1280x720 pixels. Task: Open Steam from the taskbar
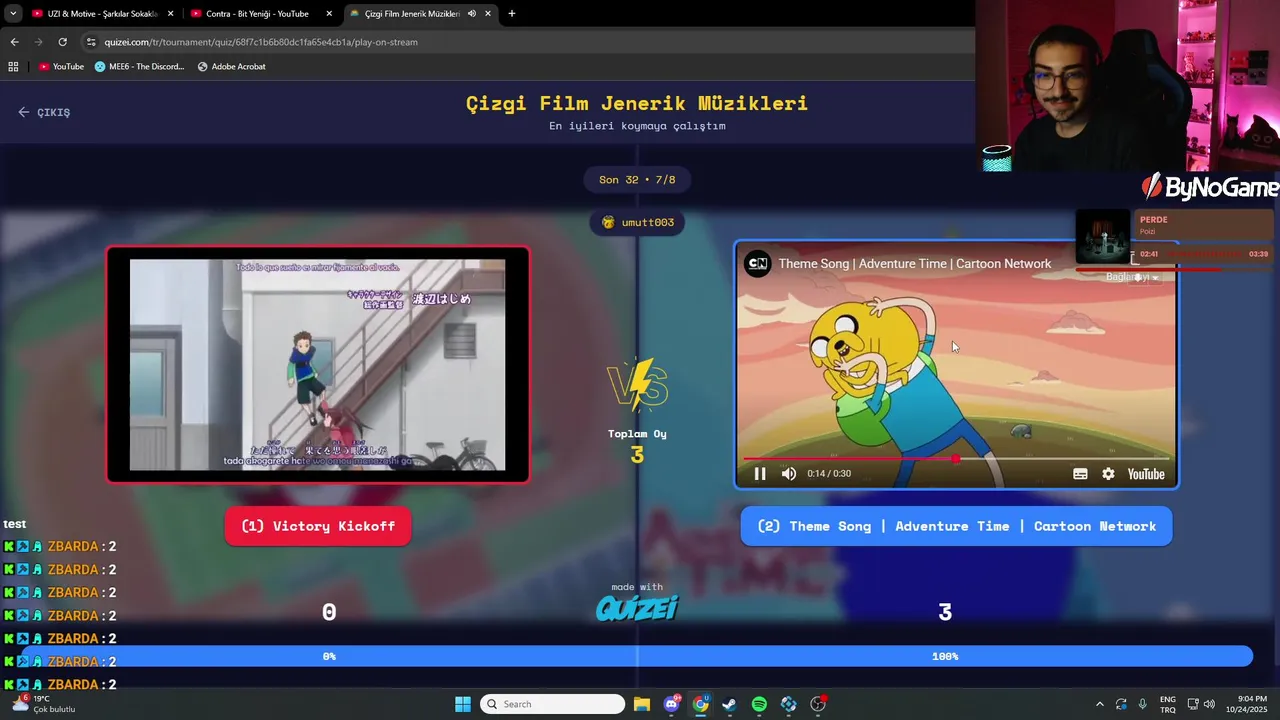[730, 704]
